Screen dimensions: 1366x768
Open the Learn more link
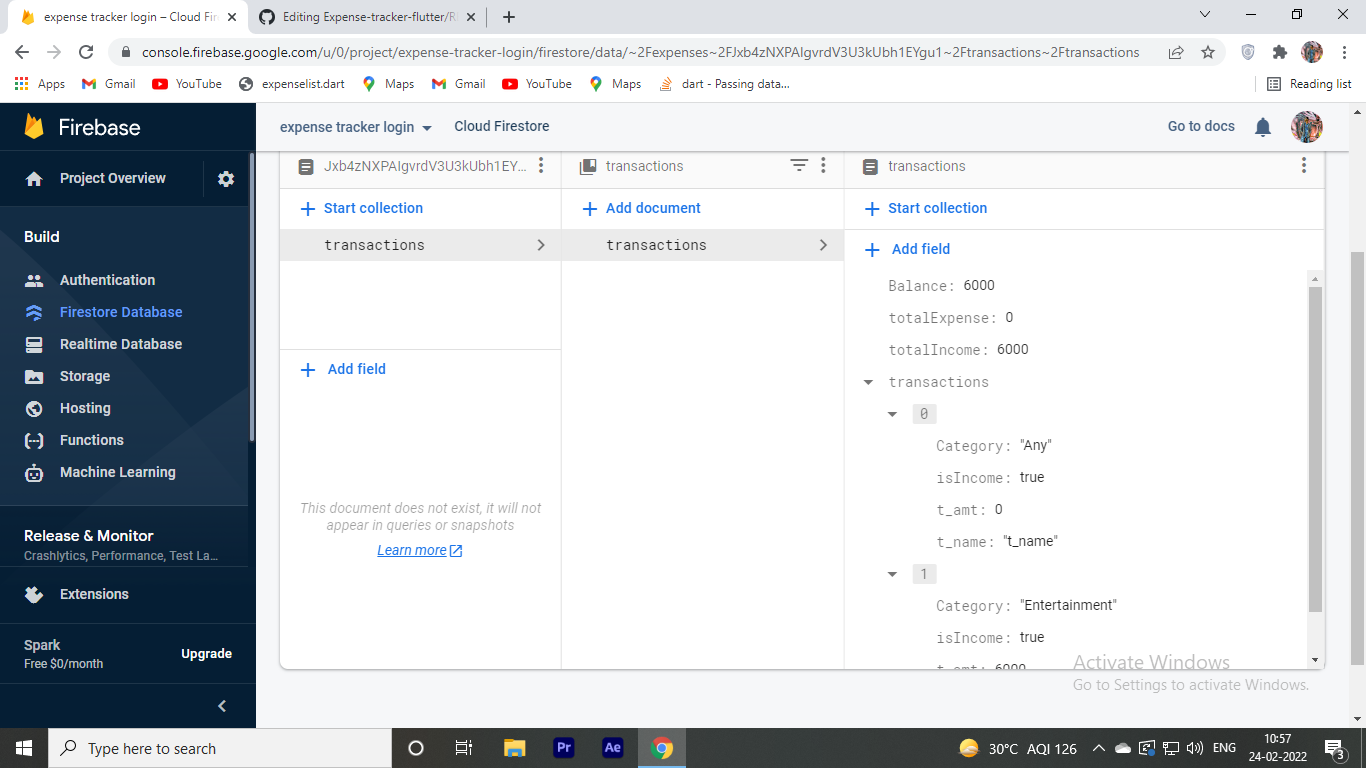point(413,550)
